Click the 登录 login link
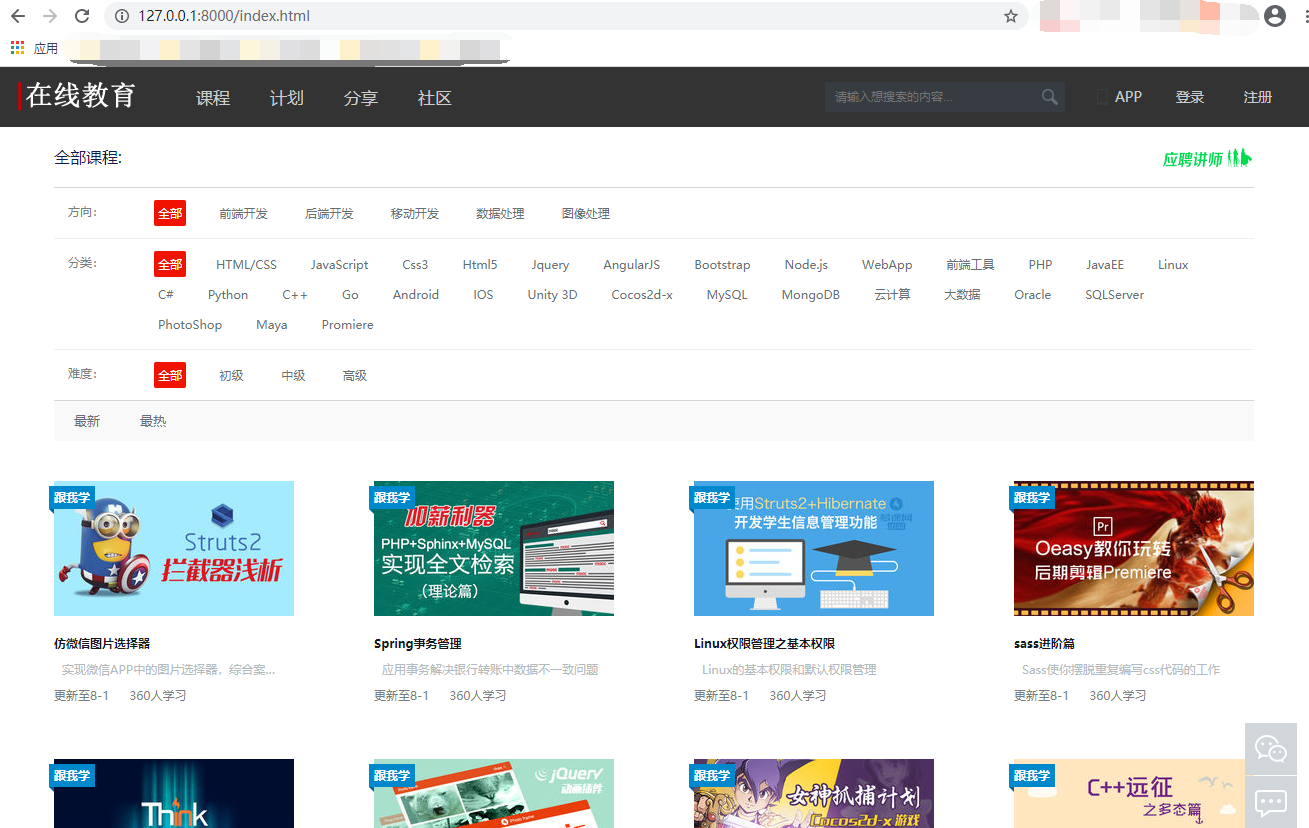The height and width of the screenshot is (828, 1309). click(x=1190, y=97)
